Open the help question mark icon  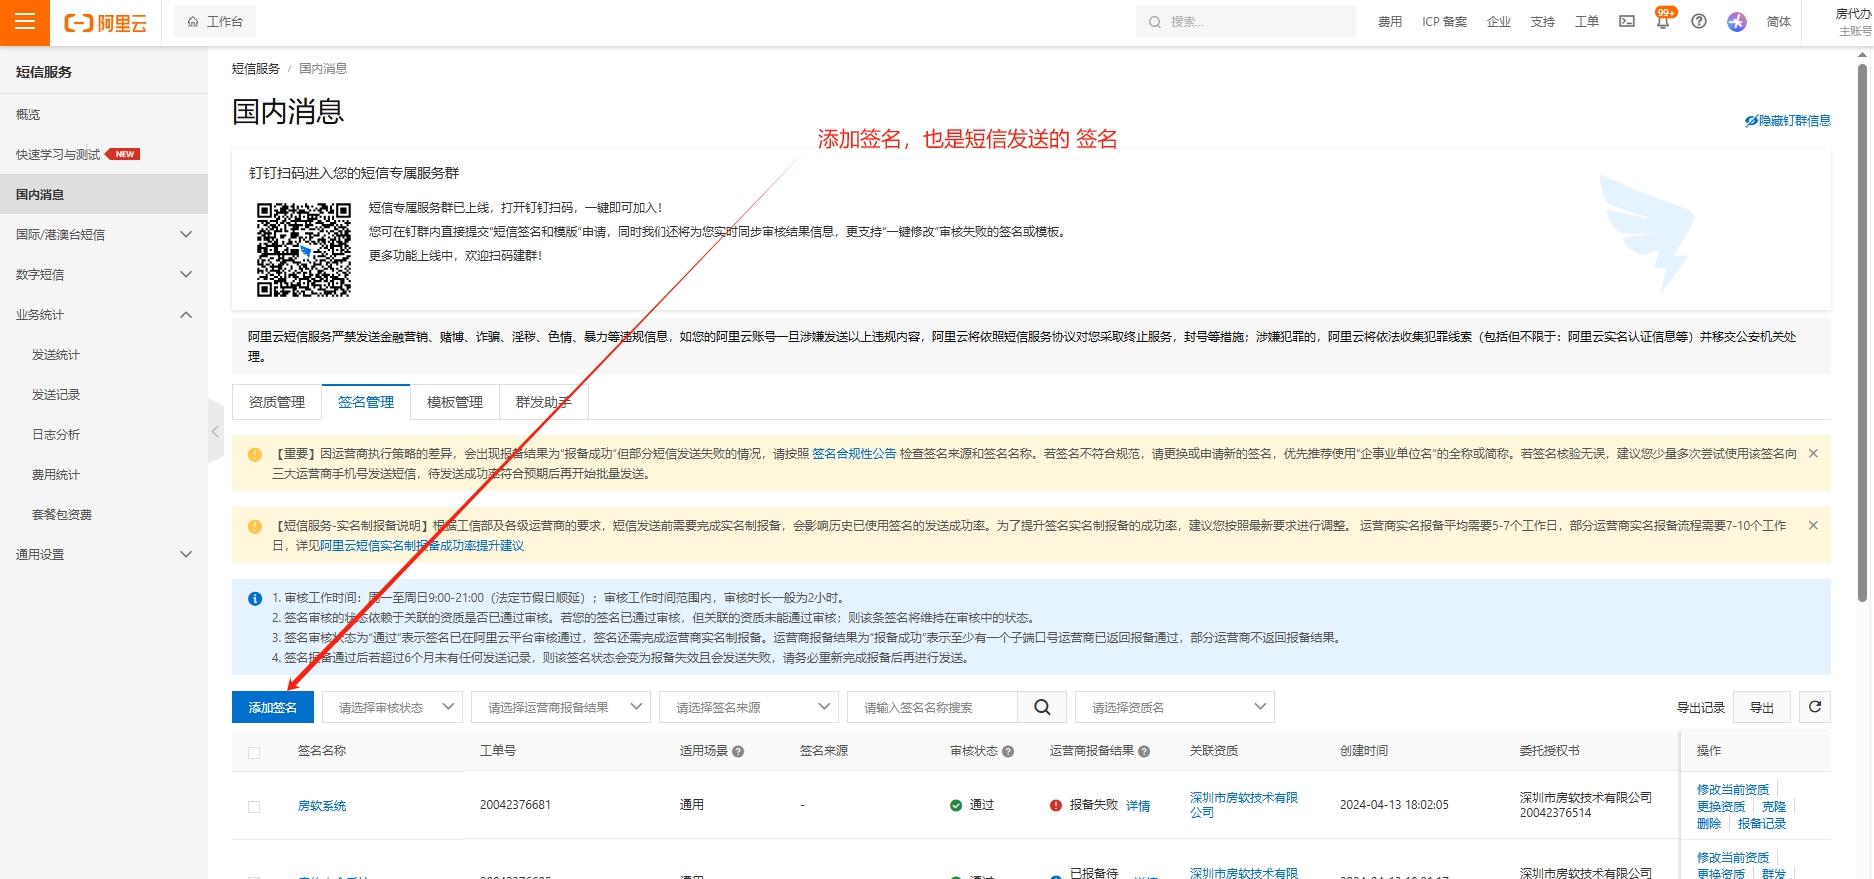tap(1699, 21)
